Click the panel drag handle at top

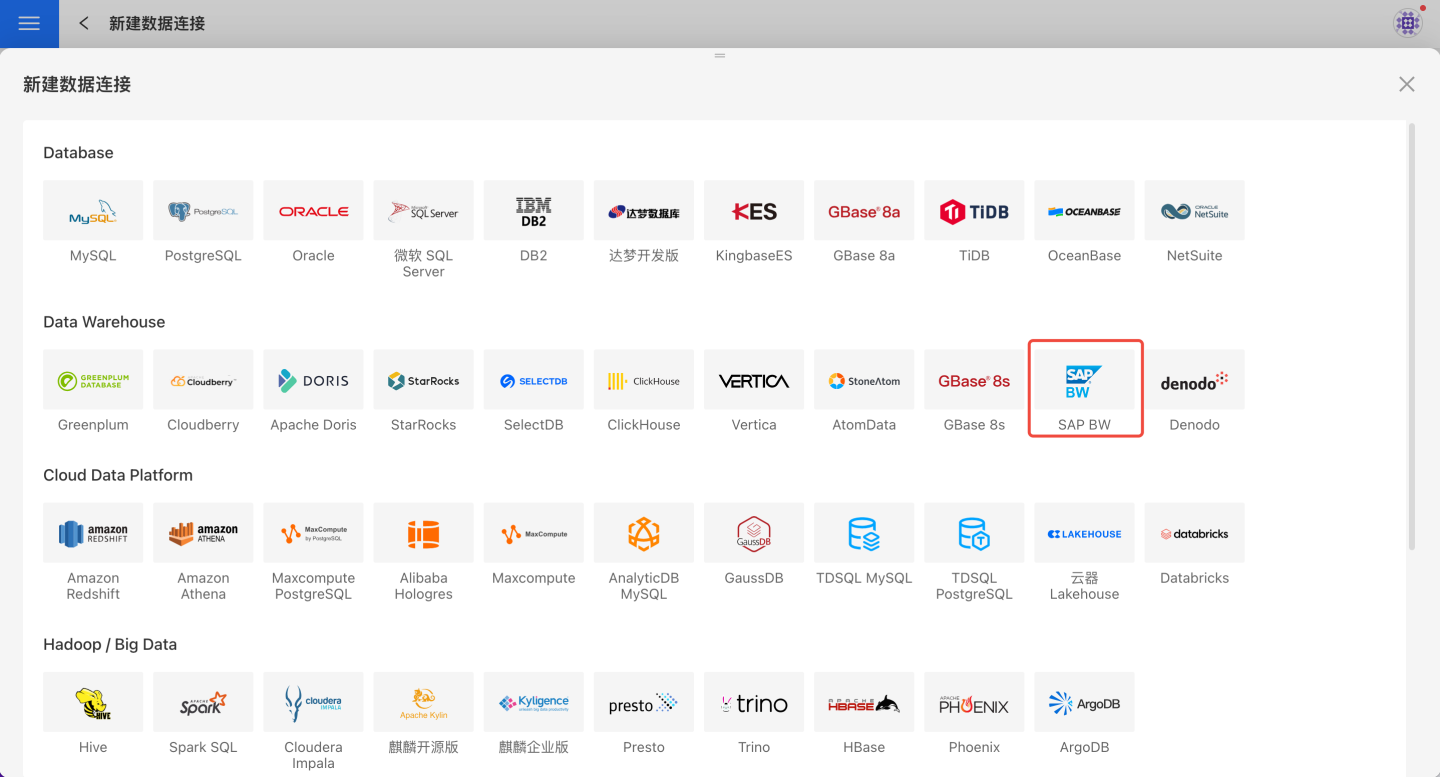(x=719, y=55)
